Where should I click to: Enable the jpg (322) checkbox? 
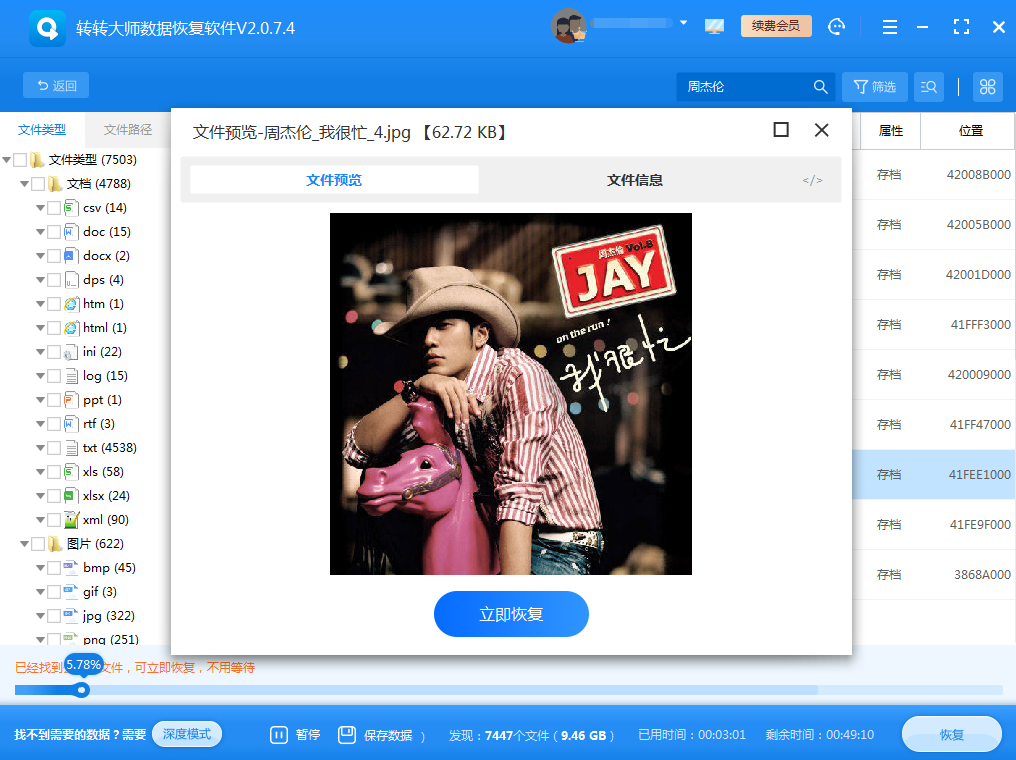pos(54,616)
